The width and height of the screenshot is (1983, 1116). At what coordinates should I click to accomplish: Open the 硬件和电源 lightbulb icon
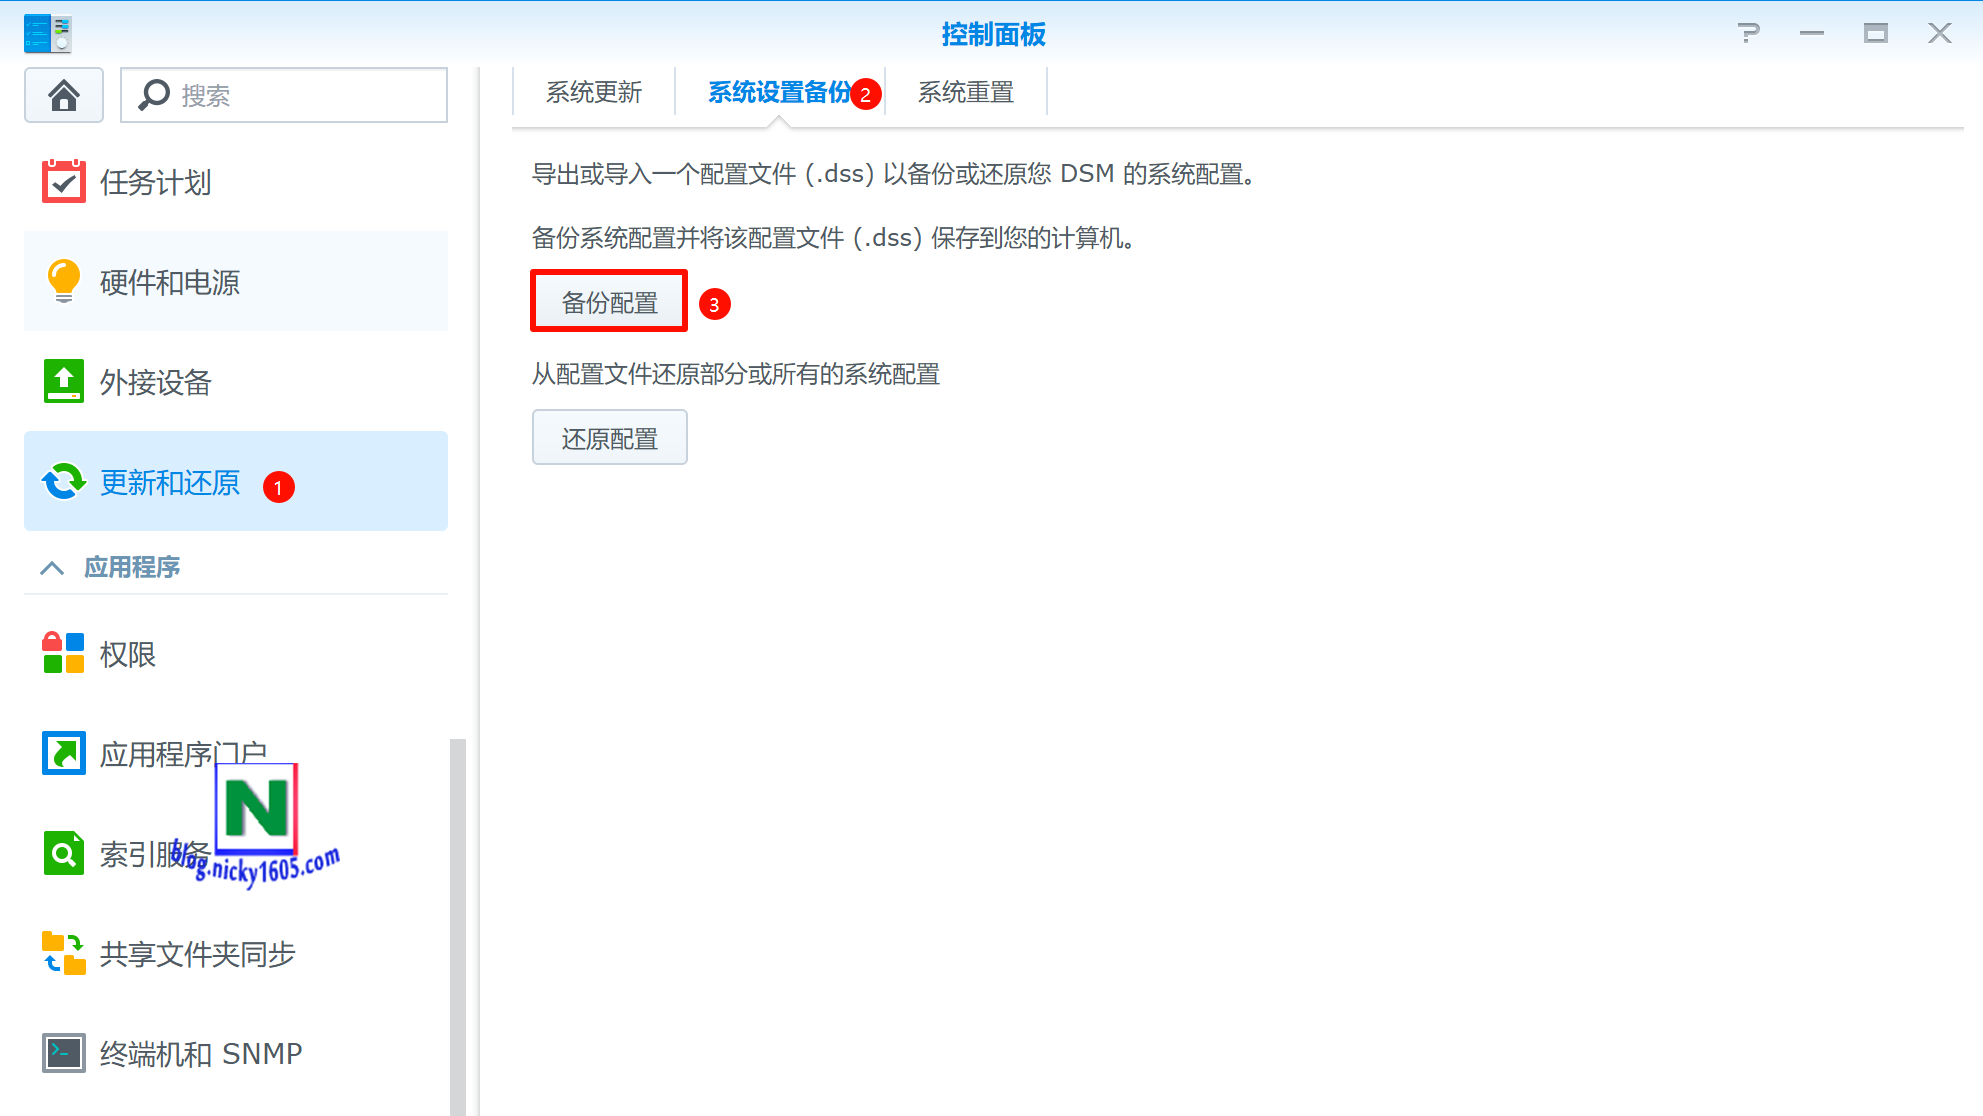63,281
